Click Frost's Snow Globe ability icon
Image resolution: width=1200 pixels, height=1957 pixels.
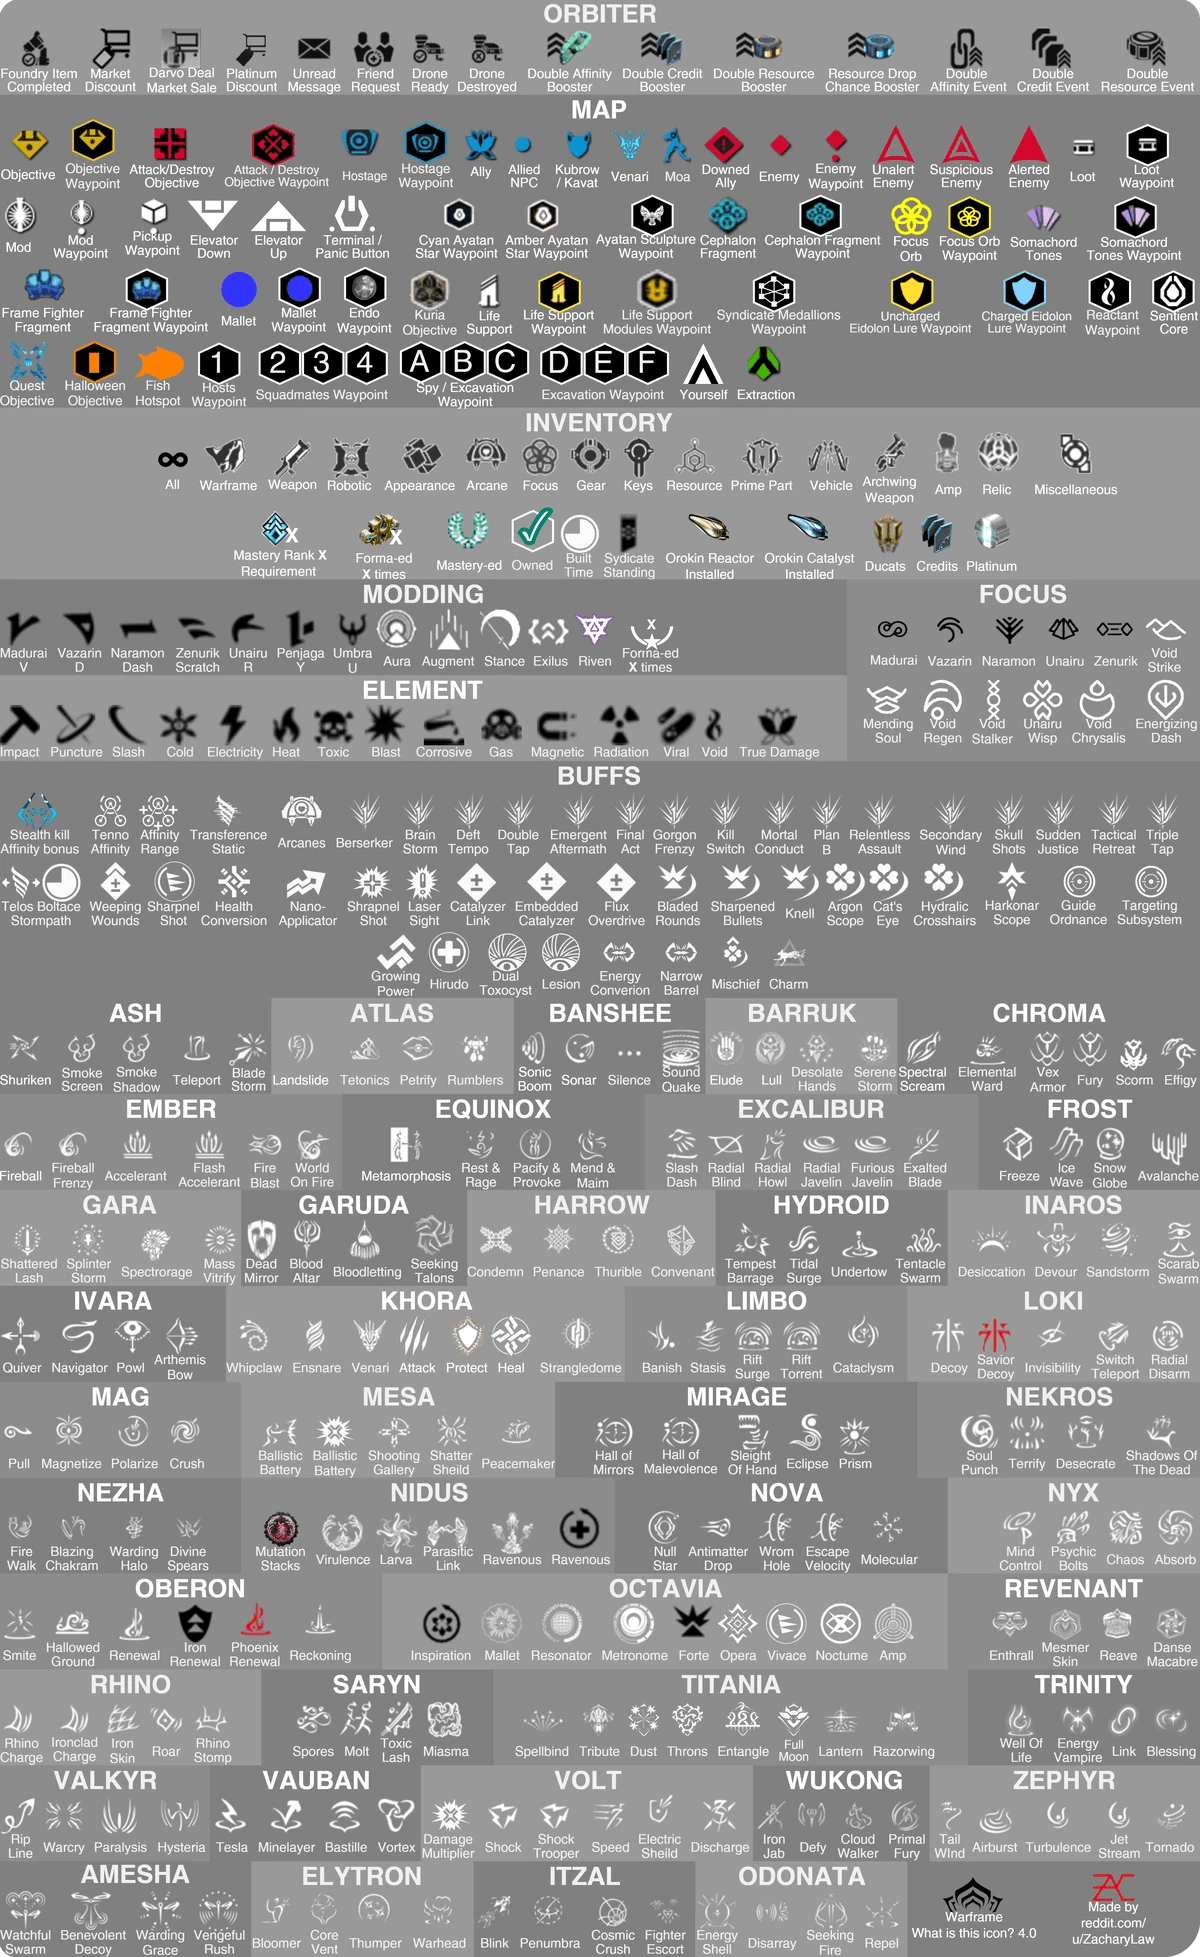pos(1109,1144)
